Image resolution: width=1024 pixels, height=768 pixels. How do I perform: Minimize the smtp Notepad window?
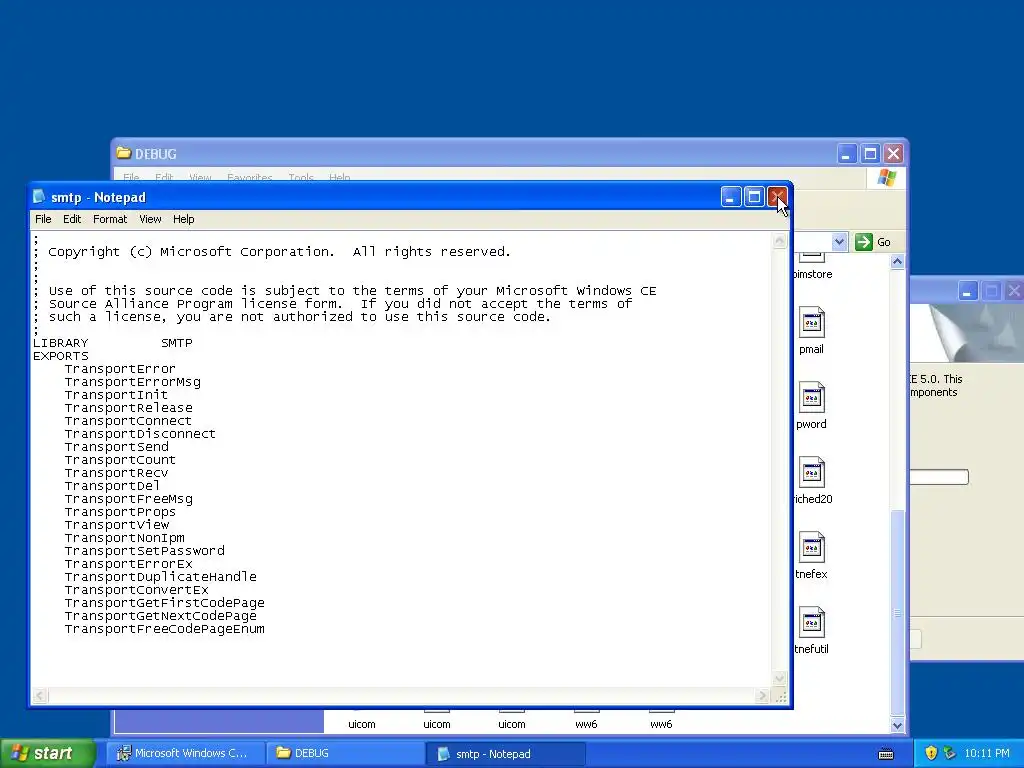[731, 197]
